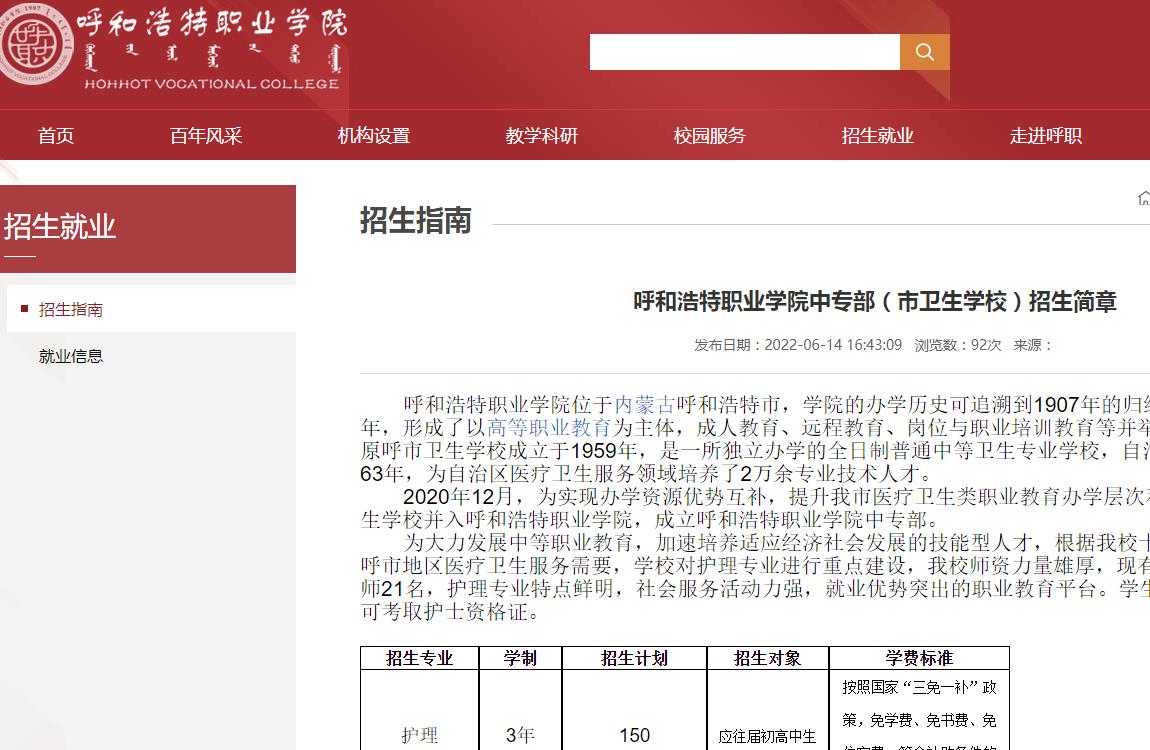Follow the 内蒙古 hyperlink in the article
The image size is (1150, 750).
[x=645, y=405]
